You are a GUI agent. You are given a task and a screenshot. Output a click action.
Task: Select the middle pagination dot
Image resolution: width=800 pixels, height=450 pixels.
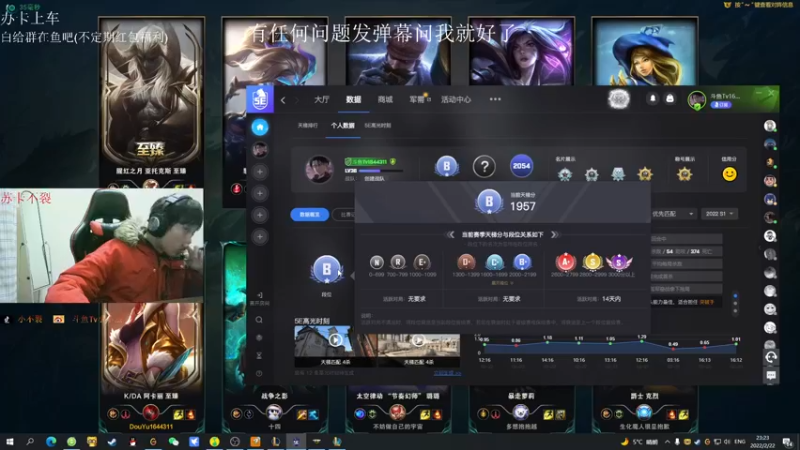click(735, 304)
